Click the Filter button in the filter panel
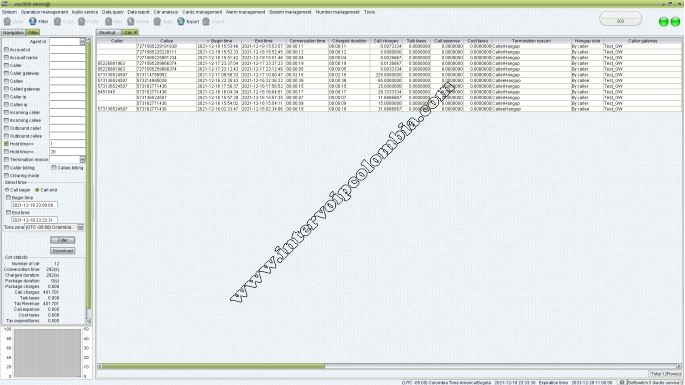The height and width of the screenshot is (385, 685). coord(62,240)
